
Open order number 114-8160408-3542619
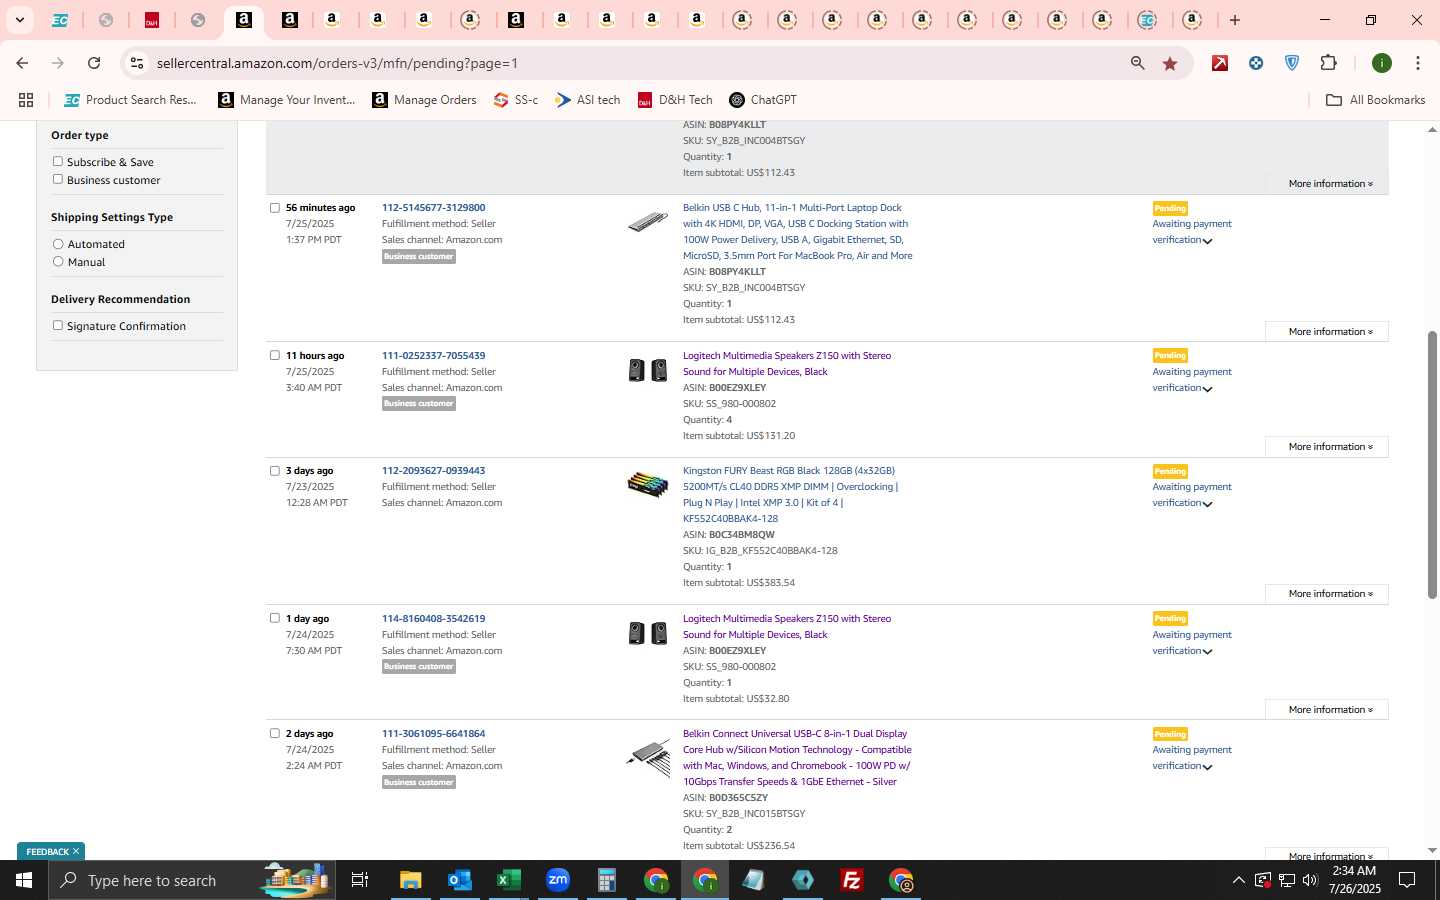[x=433, y=619]
